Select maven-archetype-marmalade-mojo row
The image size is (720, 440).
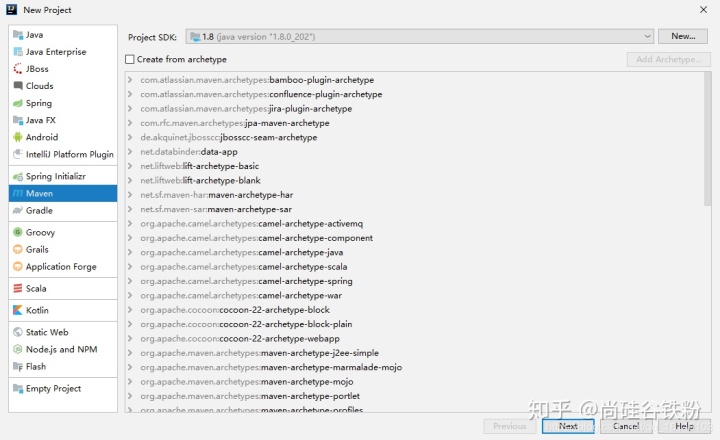click(415, 367)
